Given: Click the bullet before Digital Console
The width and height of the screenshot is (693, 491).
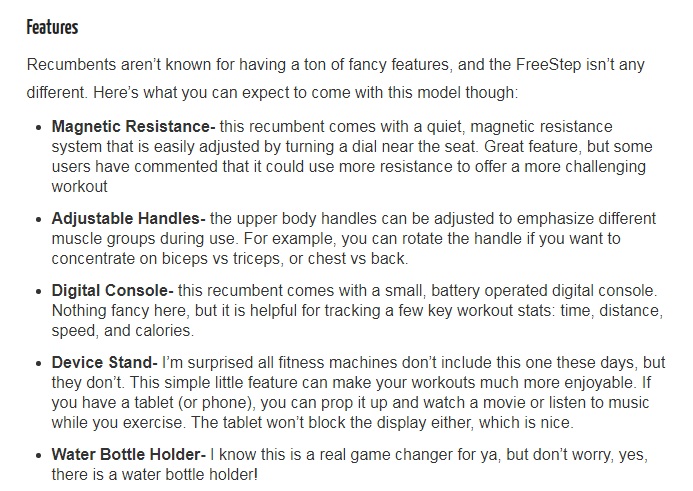Looking at the screenshot, I should (39, 292).
